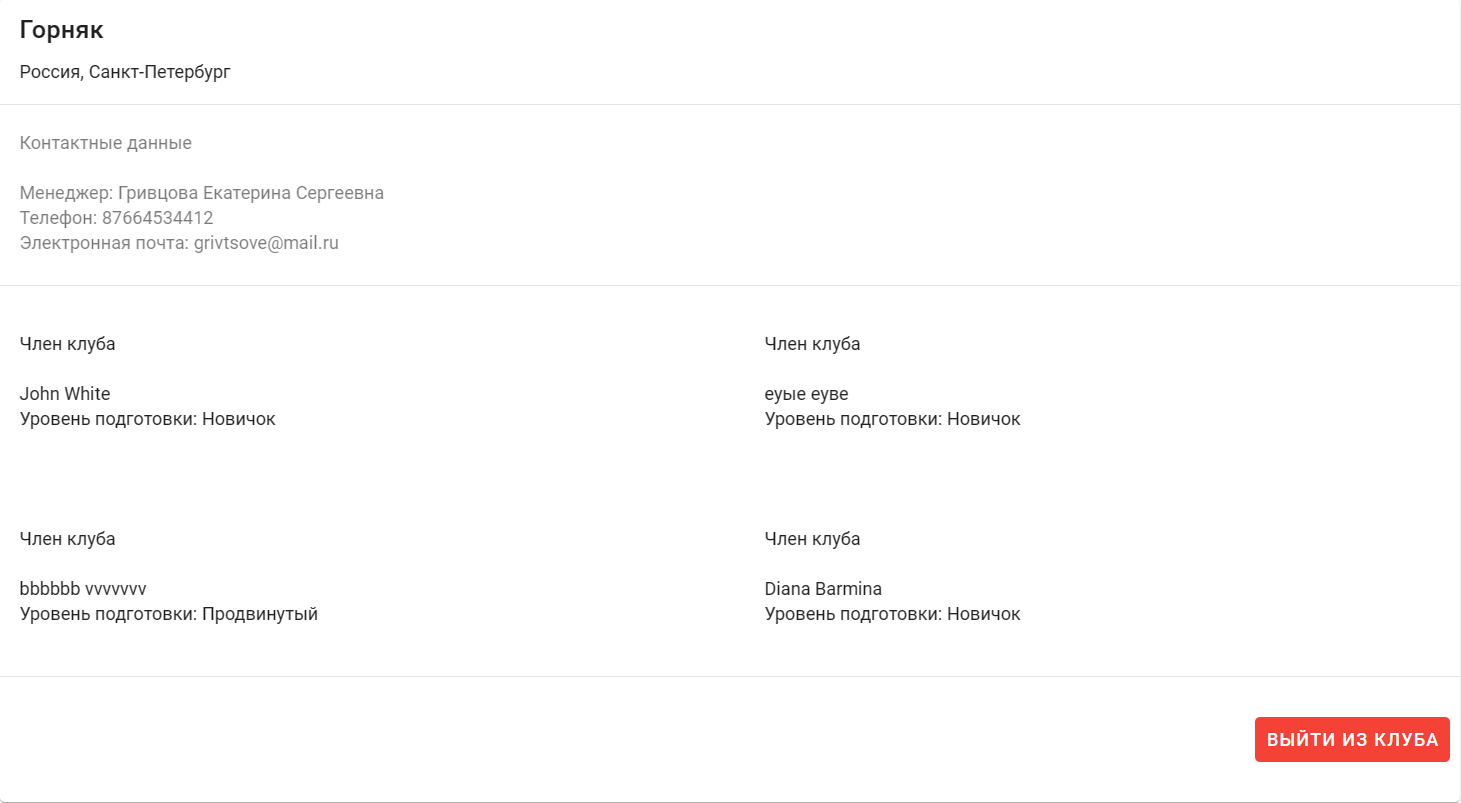The height and width of the screenshot is (803, 1461).
Task: Click the Горняк club title
Action: point(61,30)
